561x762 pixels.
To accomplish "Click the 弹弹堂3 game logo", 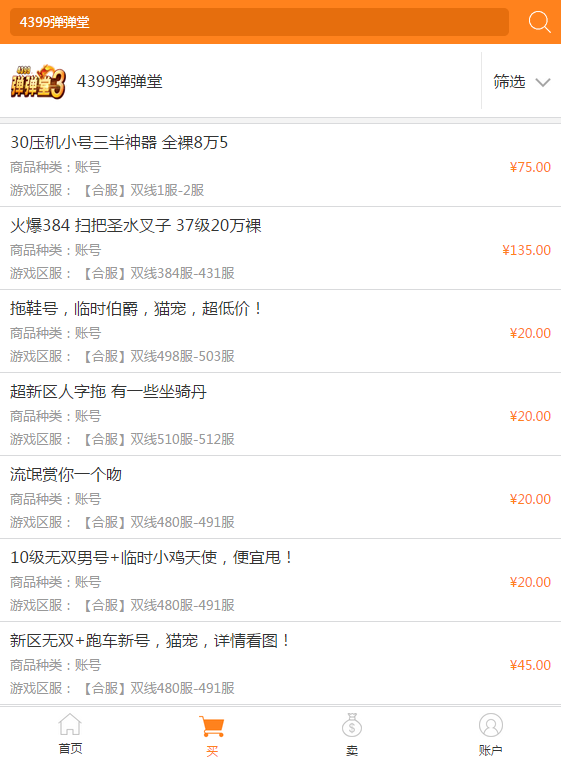I will [x=38, y=81].
